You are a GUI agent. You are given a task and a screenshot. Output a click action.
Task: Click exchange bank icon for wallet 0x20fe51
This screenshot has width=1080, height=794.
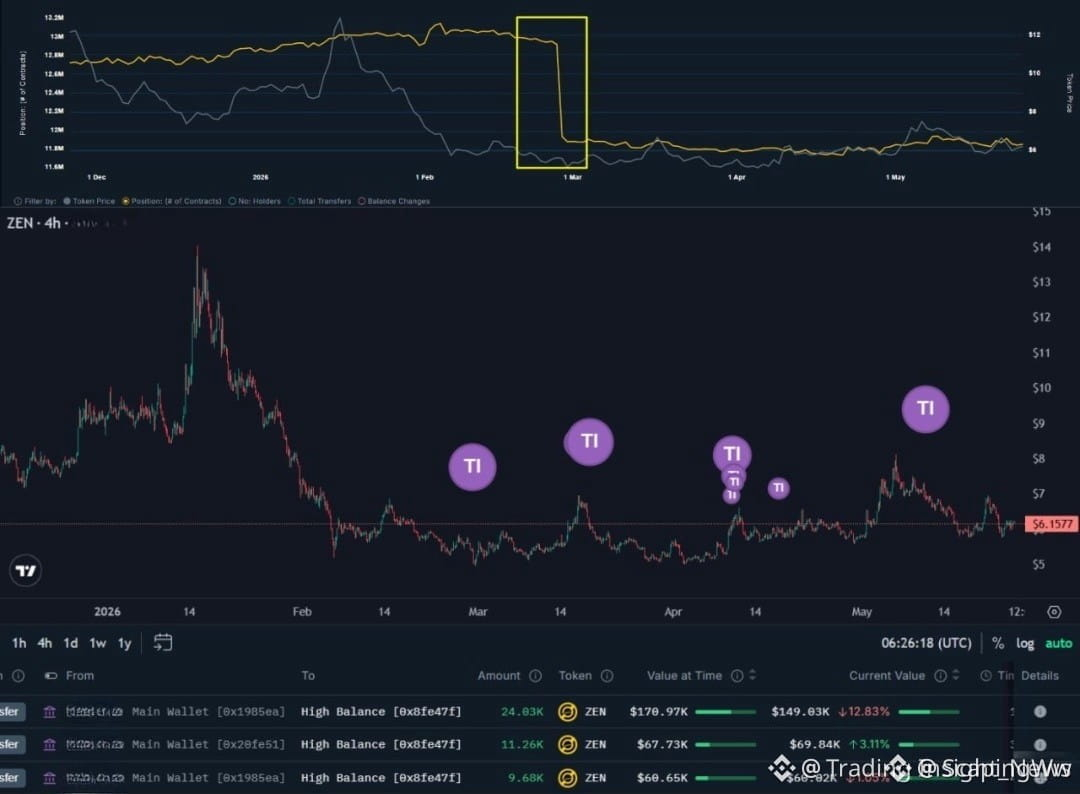tap(50, 744)
